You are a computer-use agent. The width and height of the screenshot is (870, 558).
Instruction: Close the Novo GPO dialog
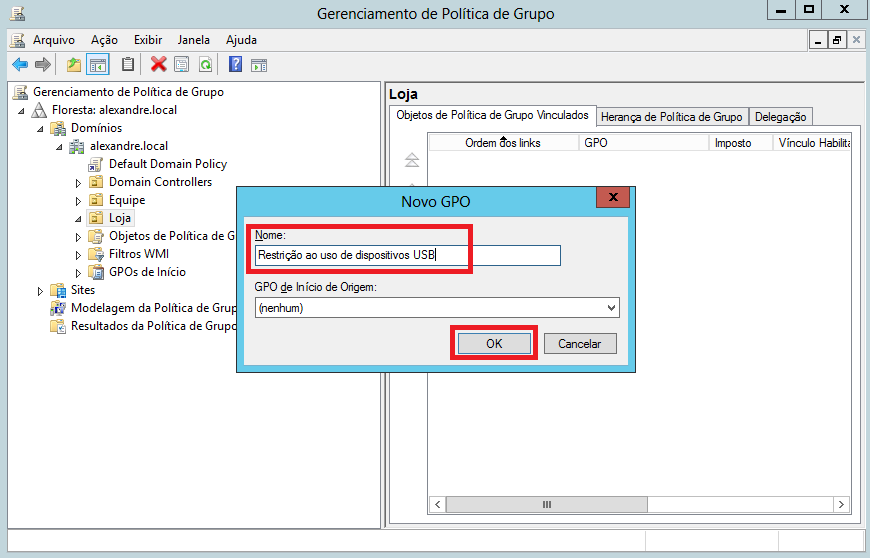click(x=613, y=197)
